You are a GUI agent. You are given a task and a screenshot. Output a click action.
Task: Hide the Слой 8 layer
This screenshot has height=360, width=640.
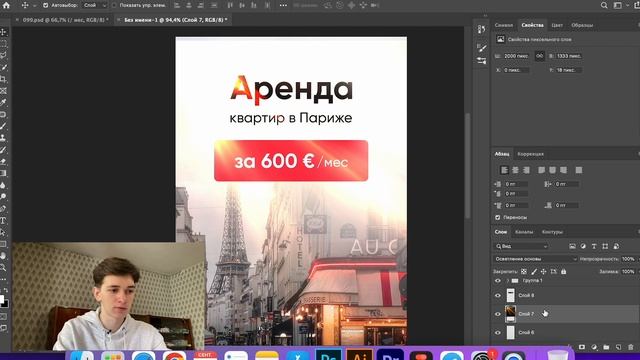pos(498,296)
